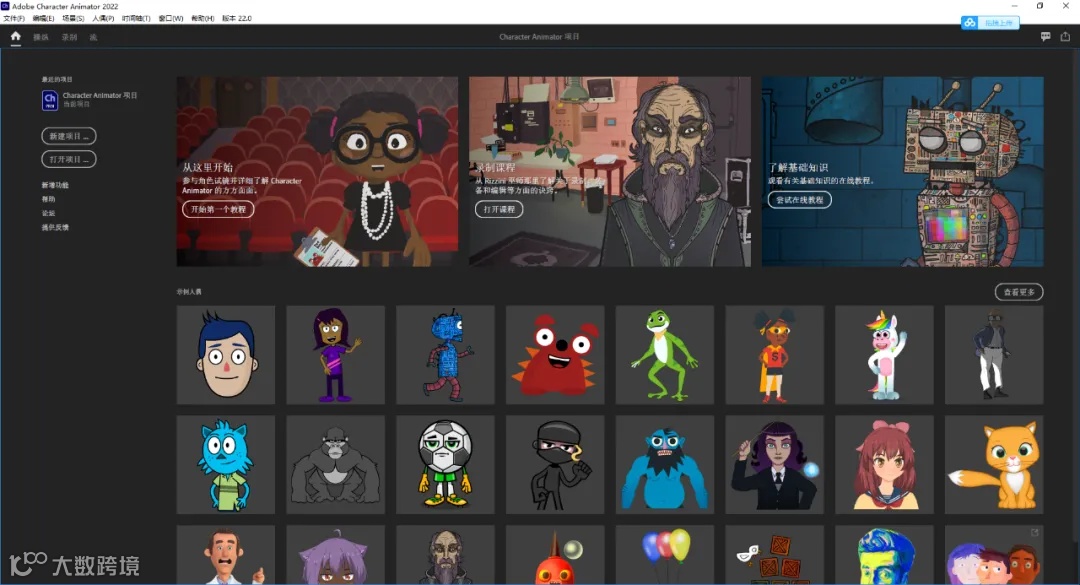Screen dimensions: 1080x585
Task: Select the blue patterned running puppet
Action: click(445, 355)
